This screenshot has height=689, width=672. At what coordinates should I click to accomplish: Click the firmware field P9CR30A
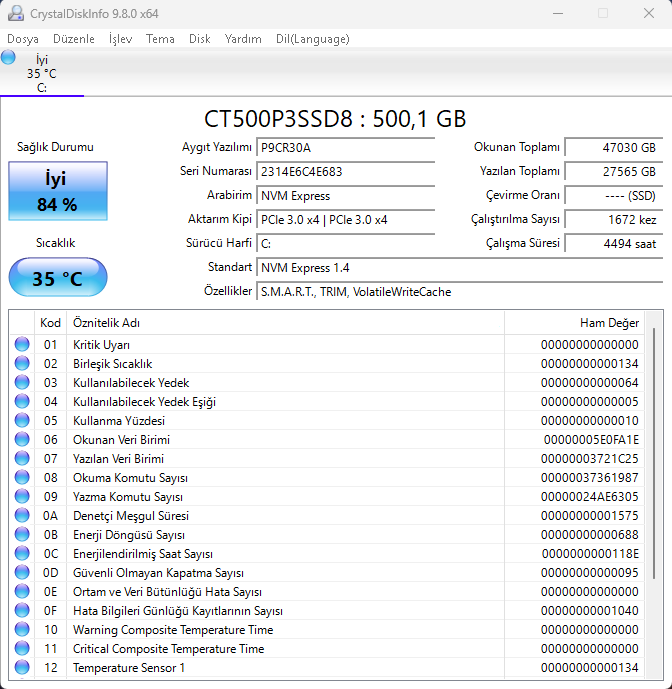pos(345,147)
